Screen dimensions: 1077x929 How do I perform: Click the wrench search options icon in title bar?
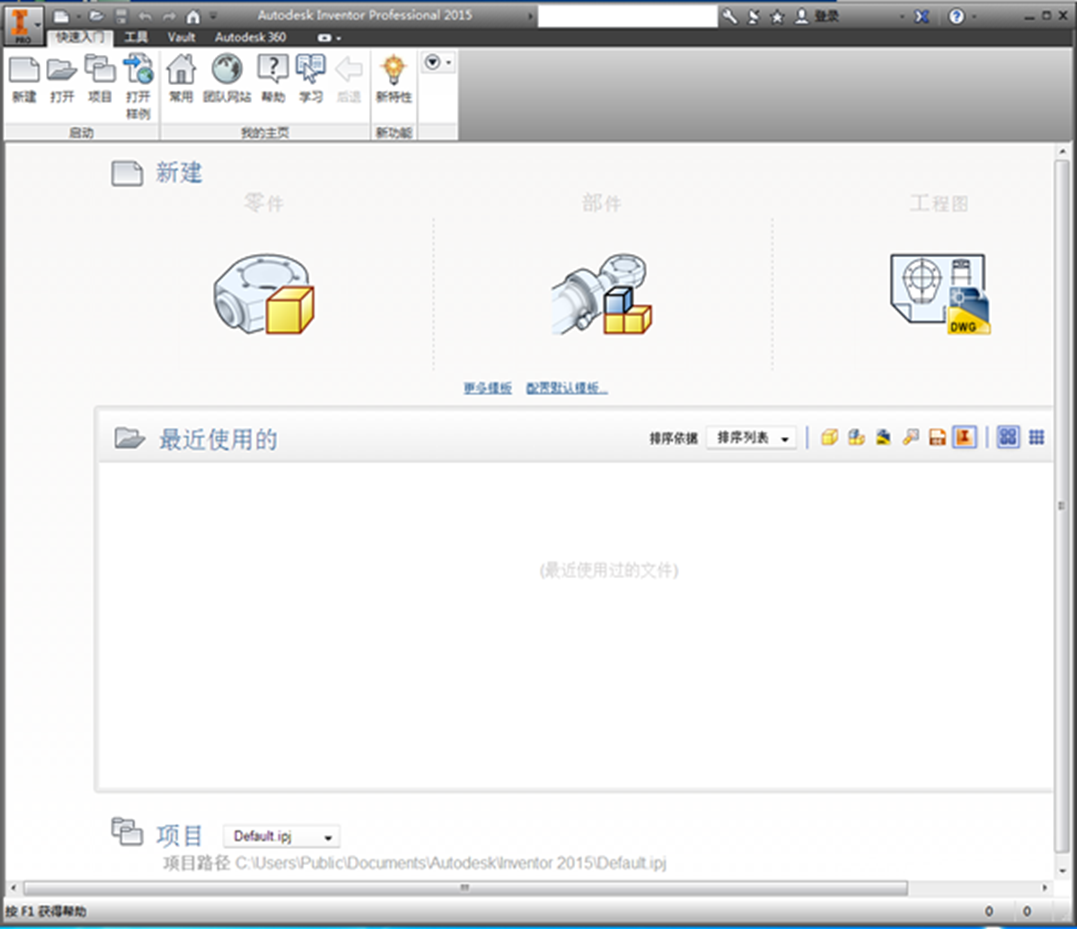tap(730, 16)
